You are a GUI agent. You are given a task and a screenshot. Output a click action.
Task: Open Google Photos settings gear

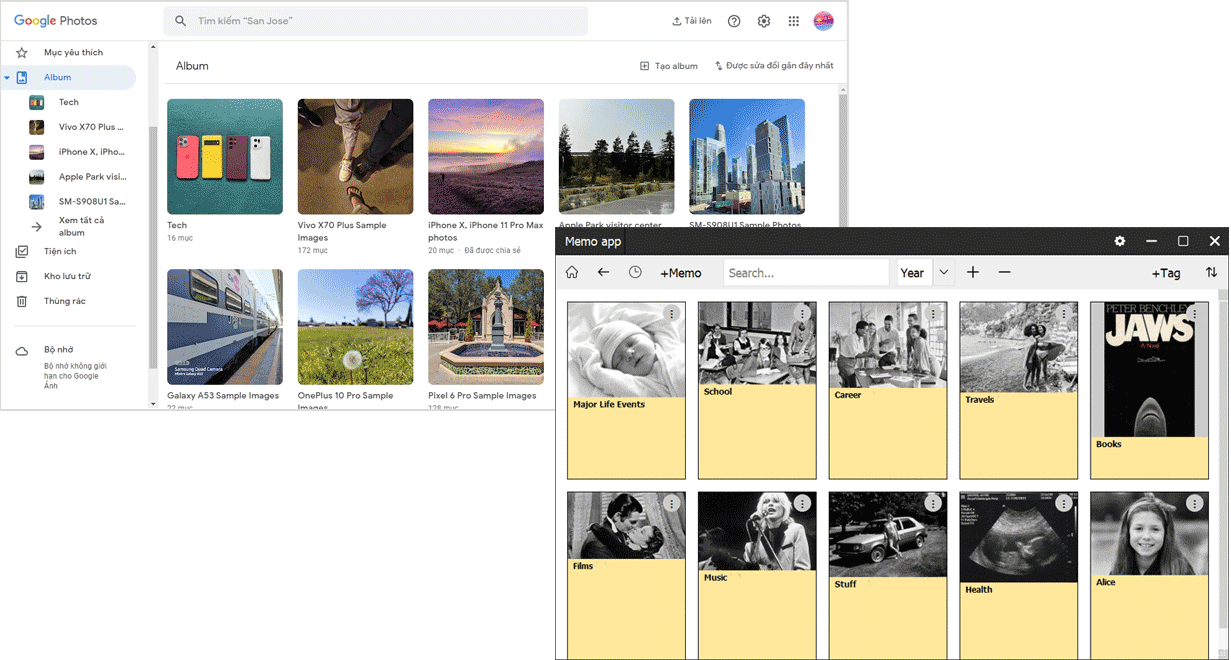(x=764, y=21)
